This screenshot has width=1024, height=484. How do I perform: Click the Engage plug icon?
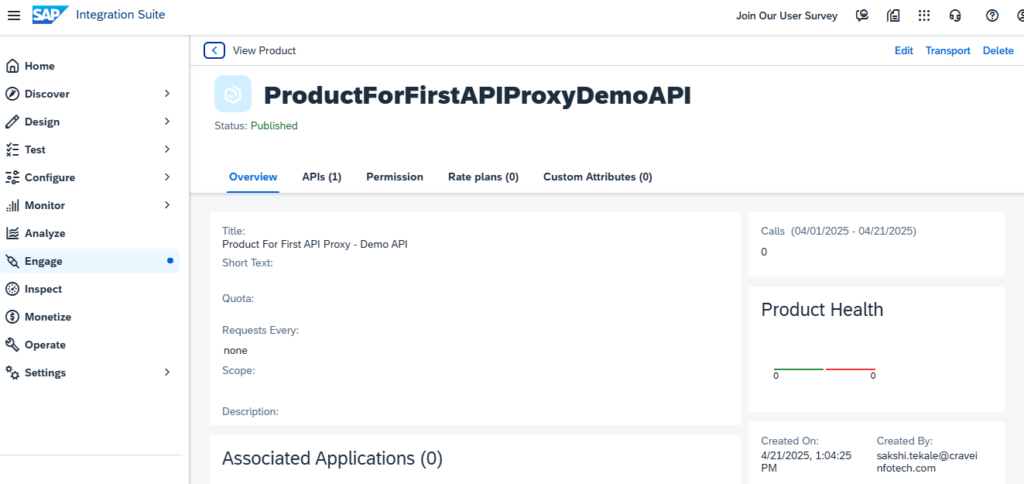pyautogui.click(x=12, y=261)
